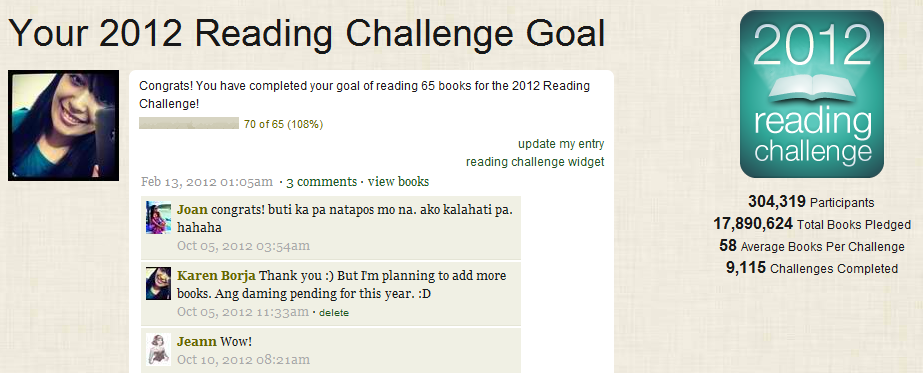This screenshot has width=923, height=373.
Task: Click the Feb 13, 2012 timestamp
Action: coord(207,182)
